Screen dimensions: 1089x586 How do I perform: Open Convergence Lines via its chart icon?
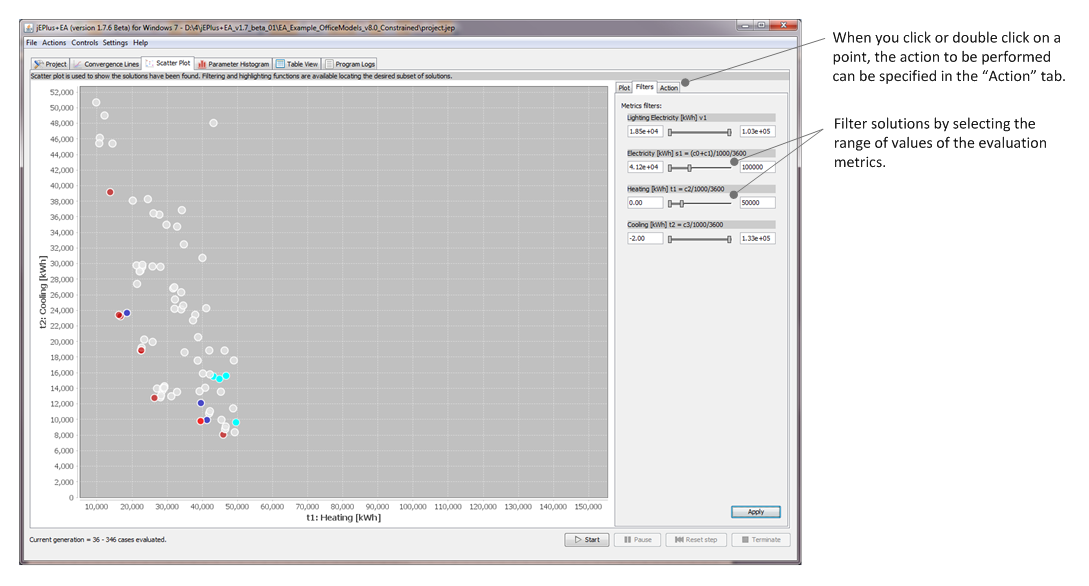pyautogui.click(x=77, y=64)
